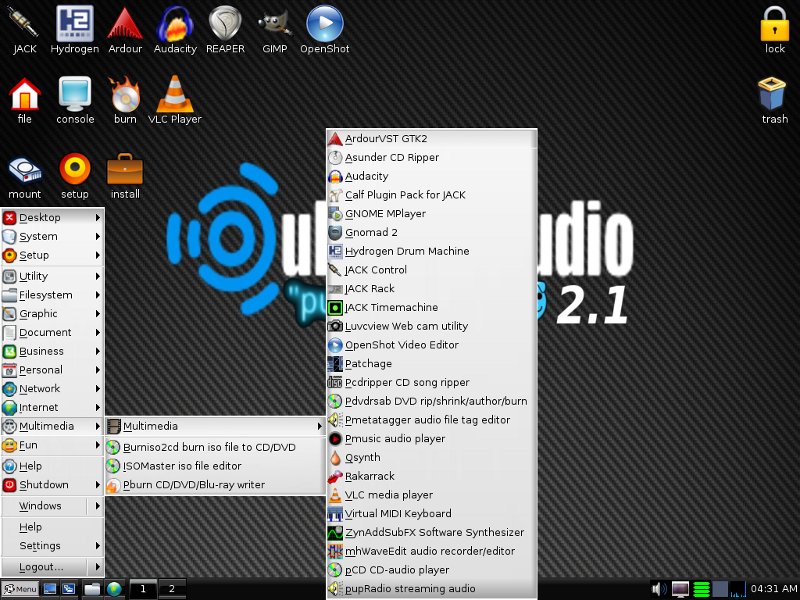Open JACK Timemachine entry

point(432,308)
